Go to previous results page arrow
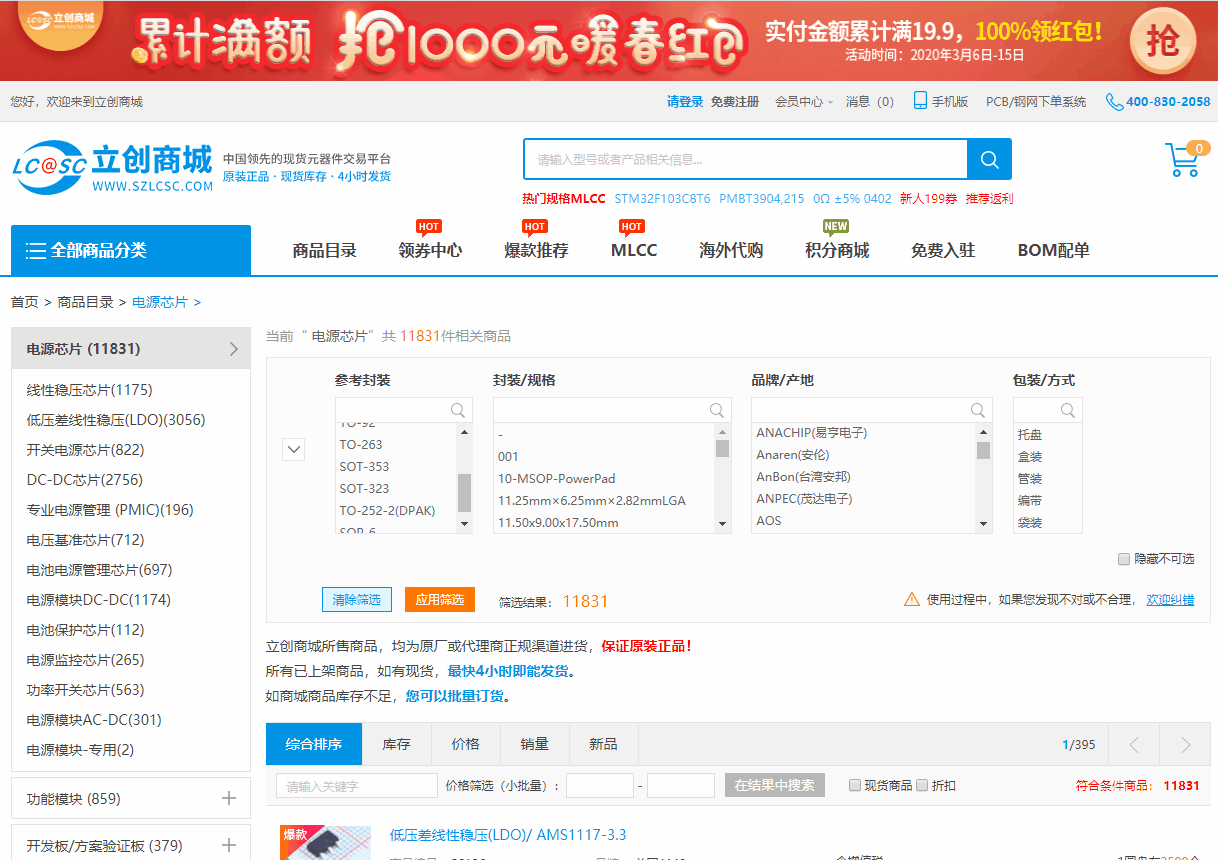The image size is (1218, 860). pos(1134,744)
